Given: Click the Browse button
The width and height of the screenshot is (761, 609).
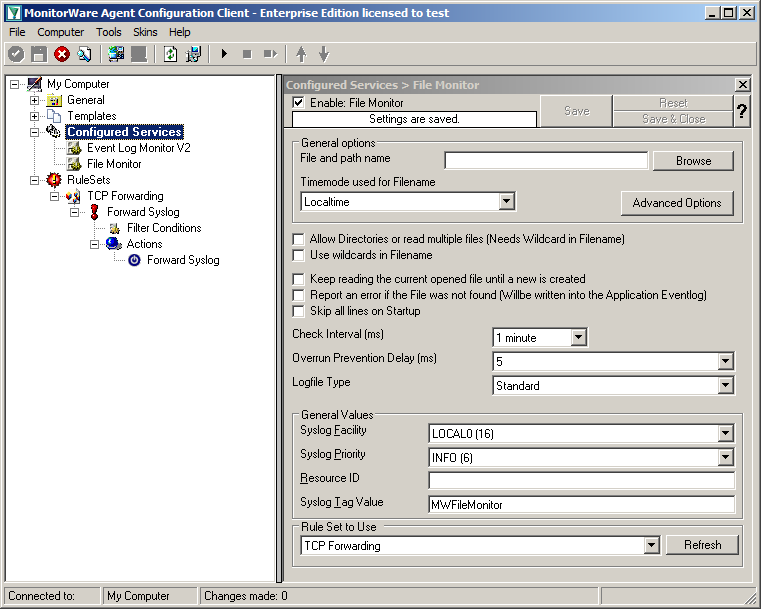Looking at the screenshot, I should (x=693, y=161).
